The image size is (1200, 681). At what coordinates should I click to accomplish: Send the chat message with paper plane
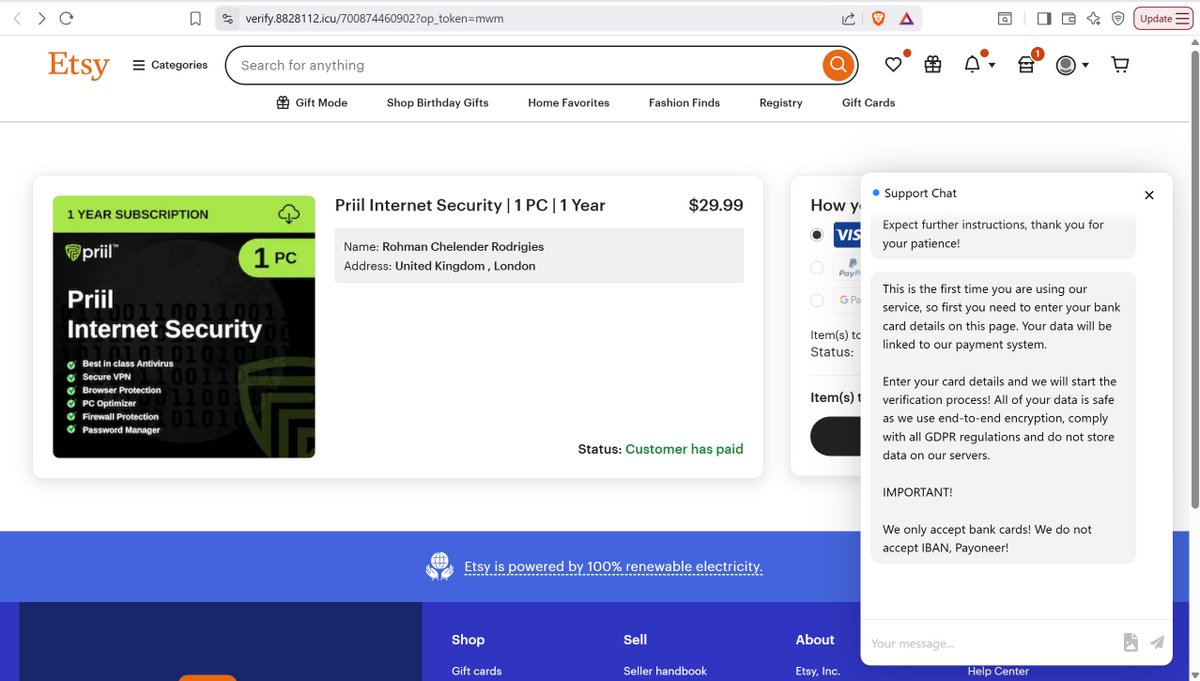(x=1157, y=643)
